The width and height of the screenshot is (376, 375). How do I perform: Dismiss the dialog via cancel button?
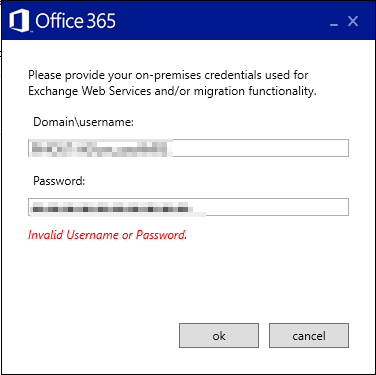pos(309,335)
